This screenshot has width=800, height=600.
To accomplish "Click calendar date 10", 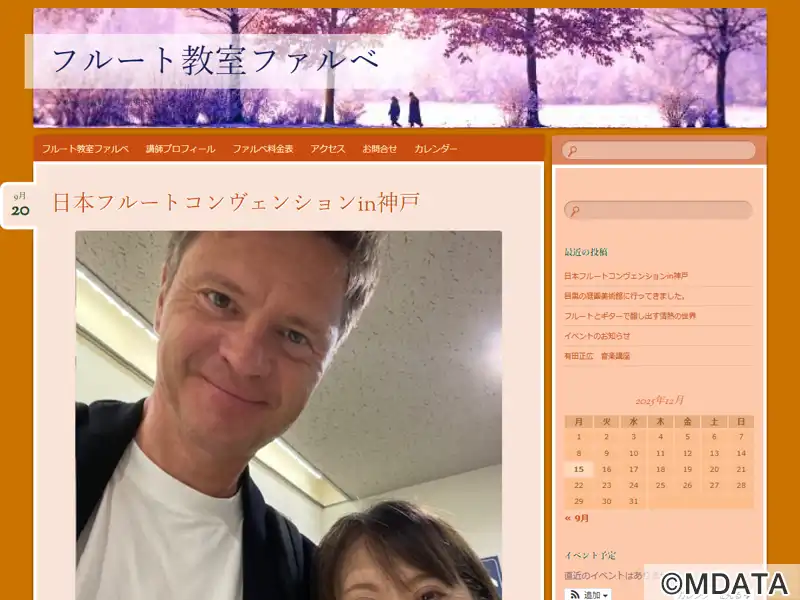I will pos(633,454).
